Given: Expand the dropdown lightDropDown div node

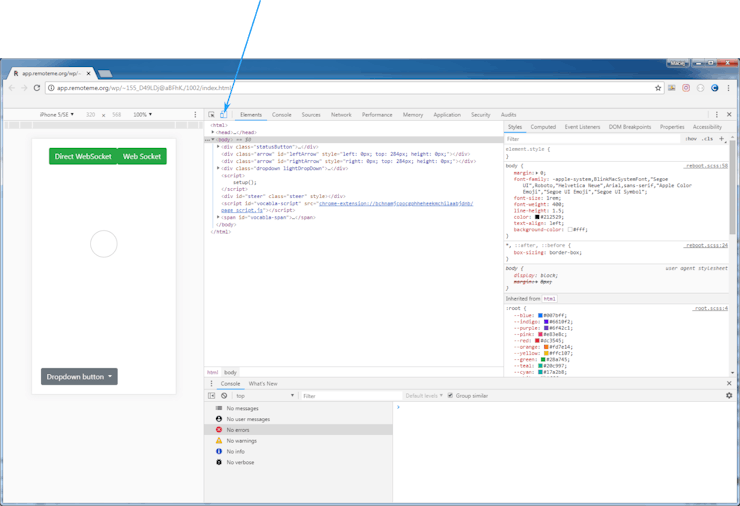Looking at the screenshot, I should 218,168.
